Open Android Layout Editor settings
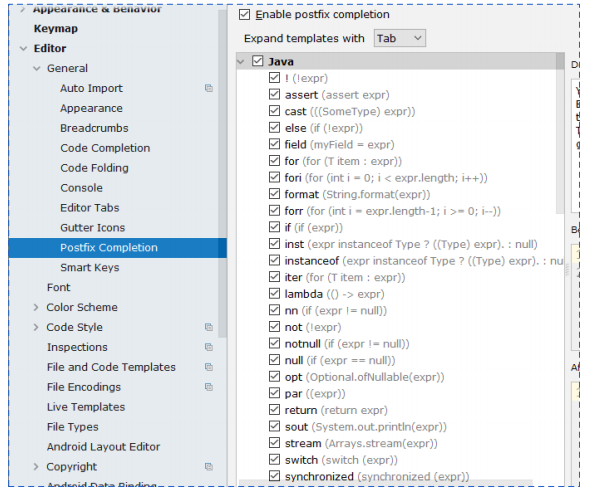The height and width of the screenshot is (495, 594). 103,447
